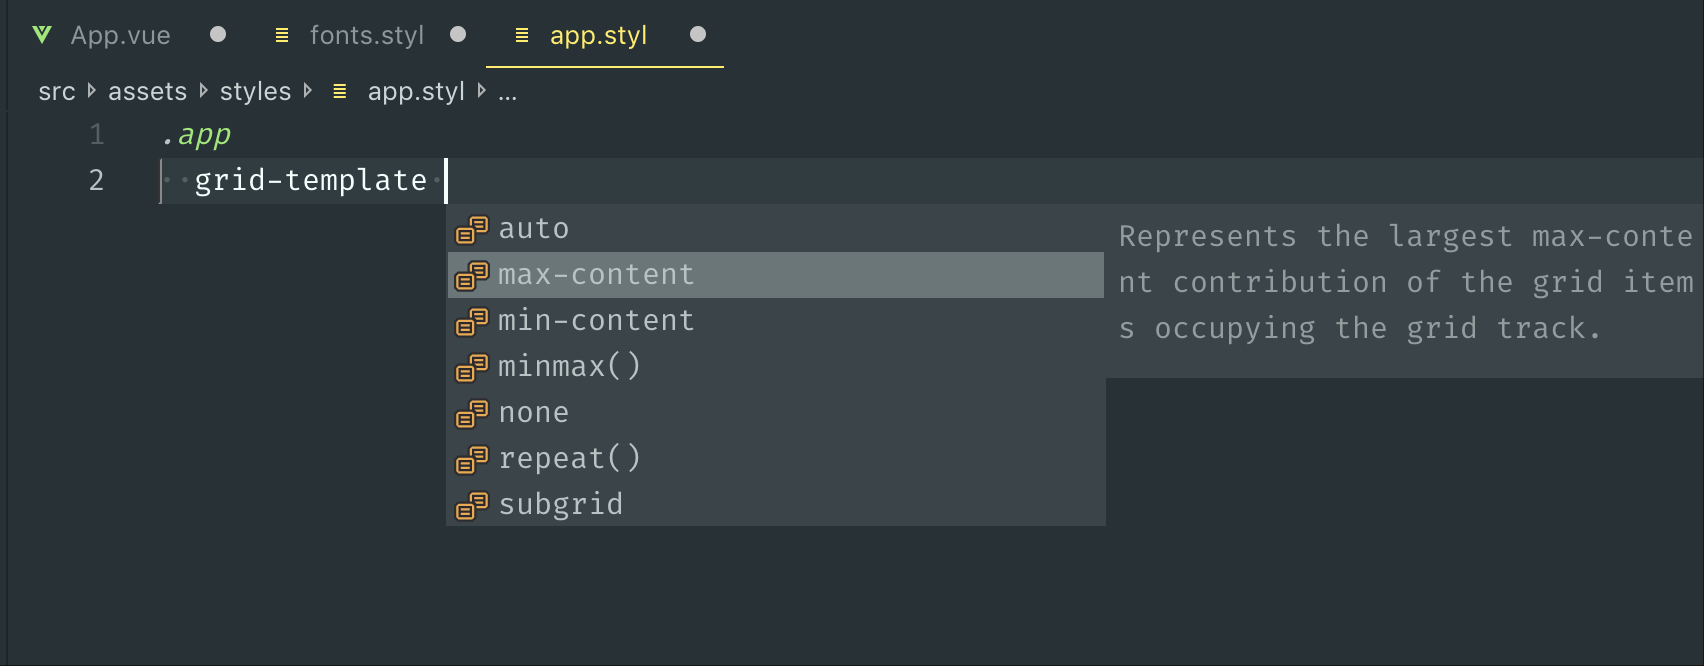Click unsaved dot on fonts.styl tab
This screenshot has height=666, width=1704.
458,34
